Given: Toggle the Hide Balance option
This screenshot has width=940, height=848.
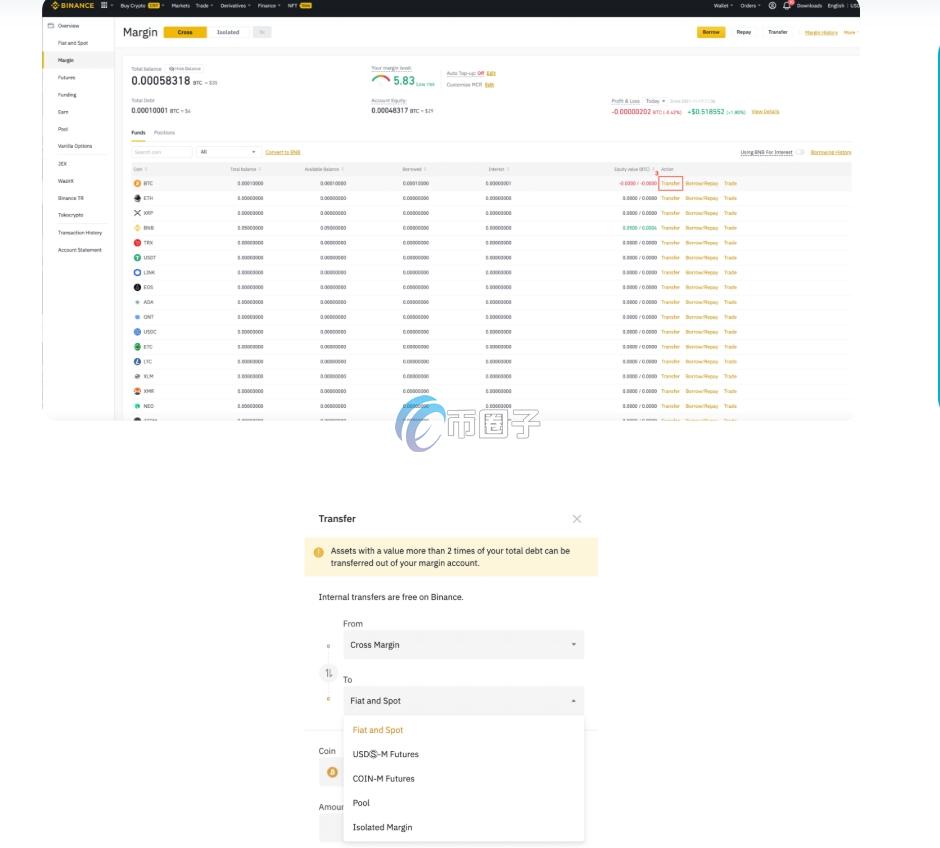Looking at the screenshot, I should (x=185, y=68).
